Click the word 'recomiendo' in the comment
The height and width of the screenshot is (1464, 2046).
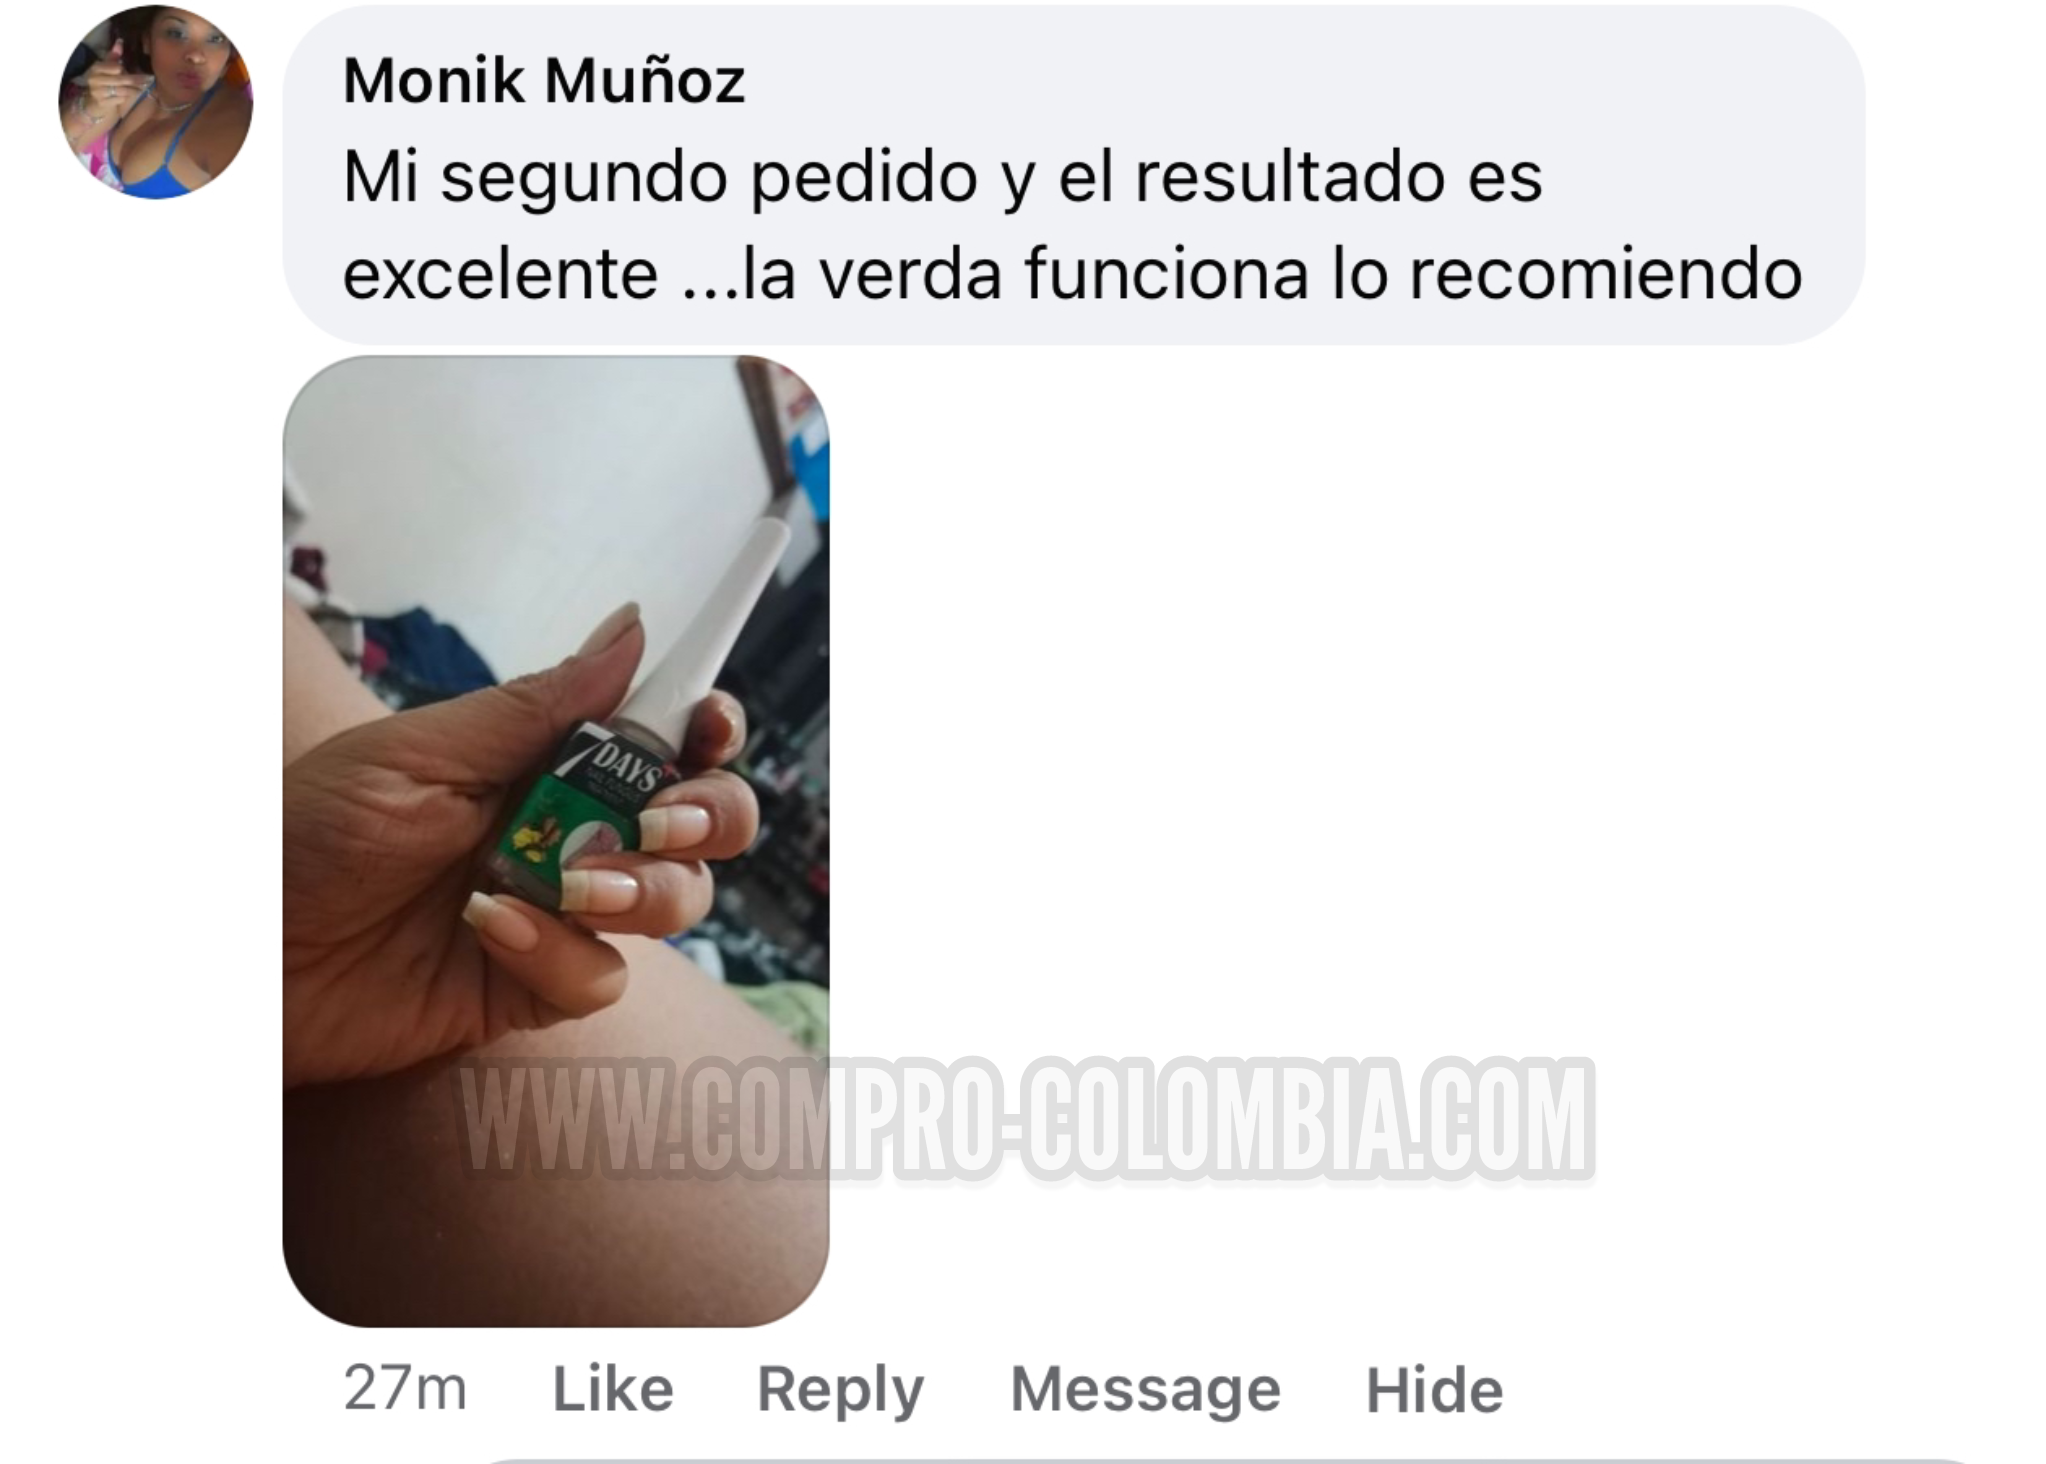point(1606,274)
